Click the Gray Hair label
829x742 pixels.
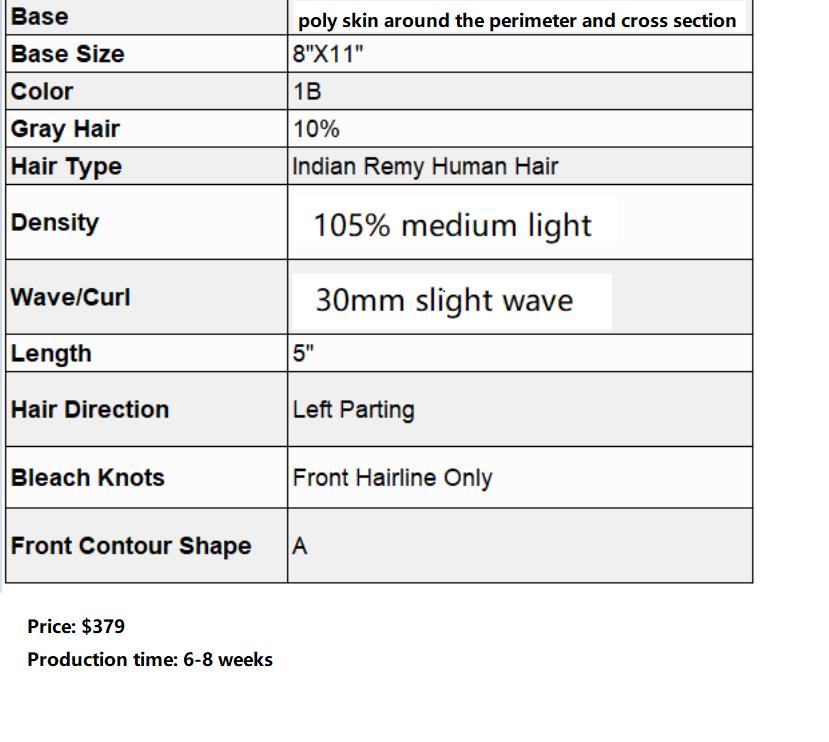[x=65, y=129]
